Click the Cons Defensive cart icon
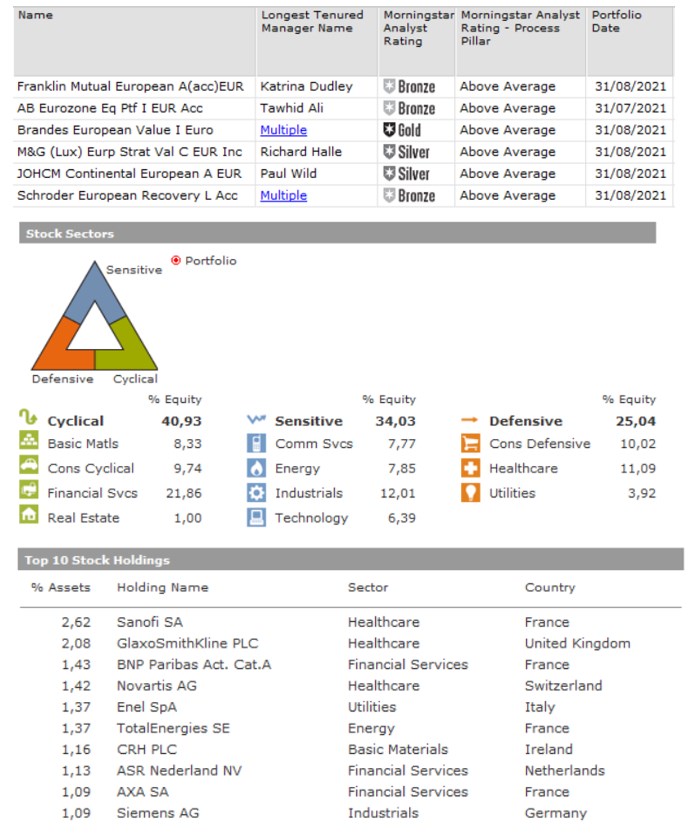 [471, 443]
